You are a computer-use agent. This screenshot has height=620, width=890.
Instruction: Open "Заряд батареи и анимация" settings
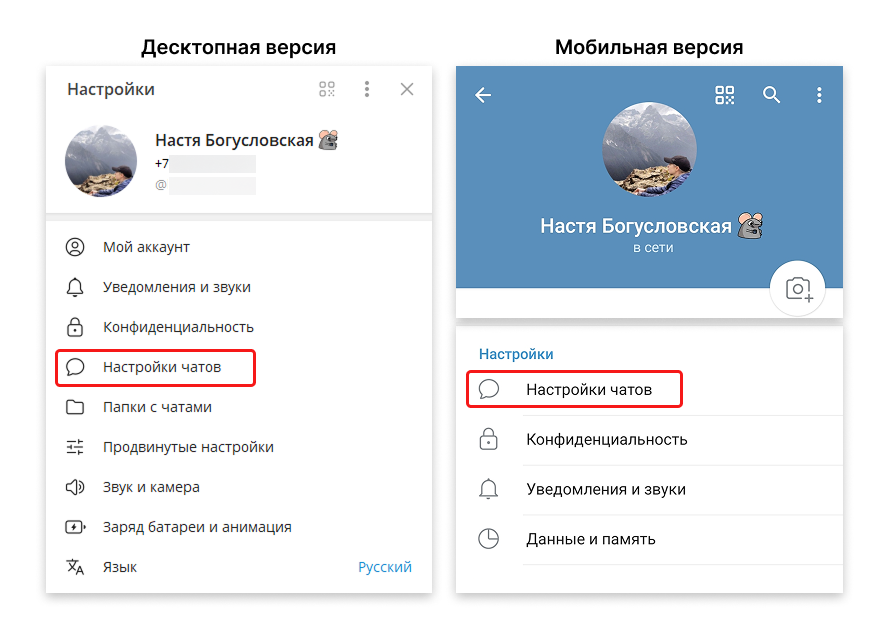tap(197, 527)
